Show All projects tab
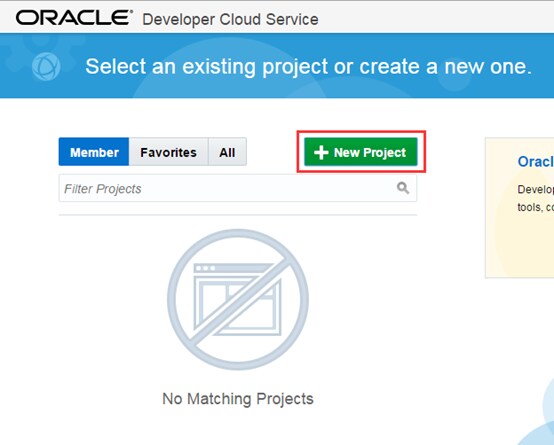 [227, 152]
